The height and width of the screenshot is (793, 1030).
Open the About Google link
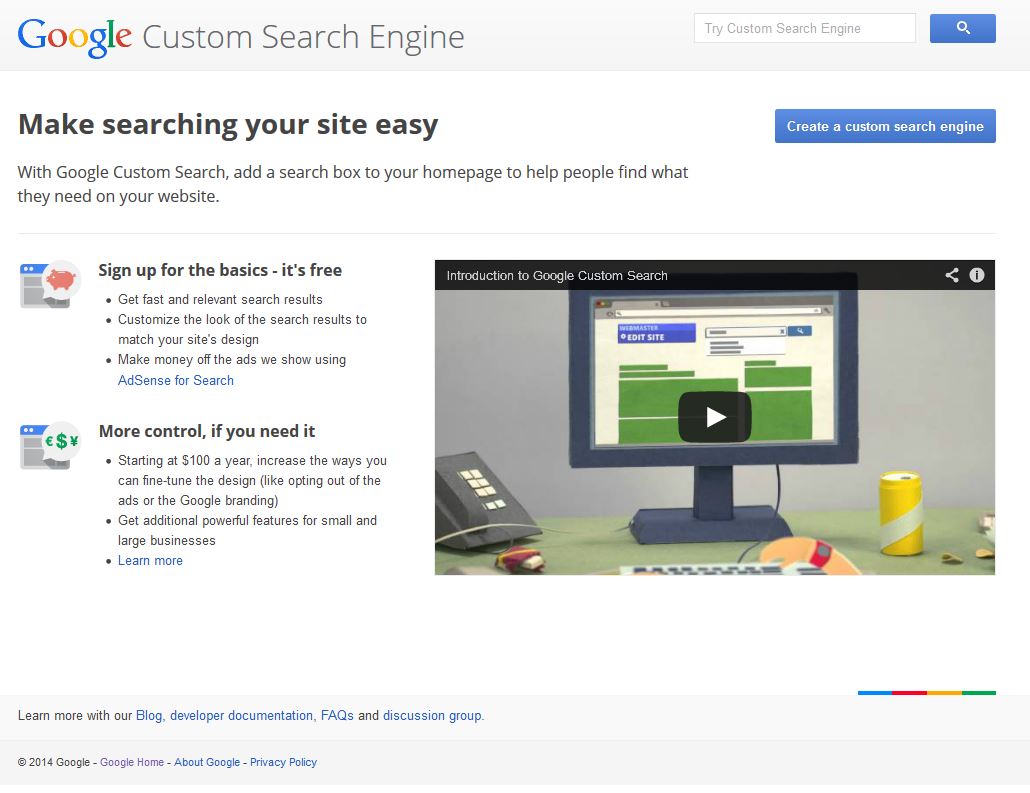click(207, 762)
